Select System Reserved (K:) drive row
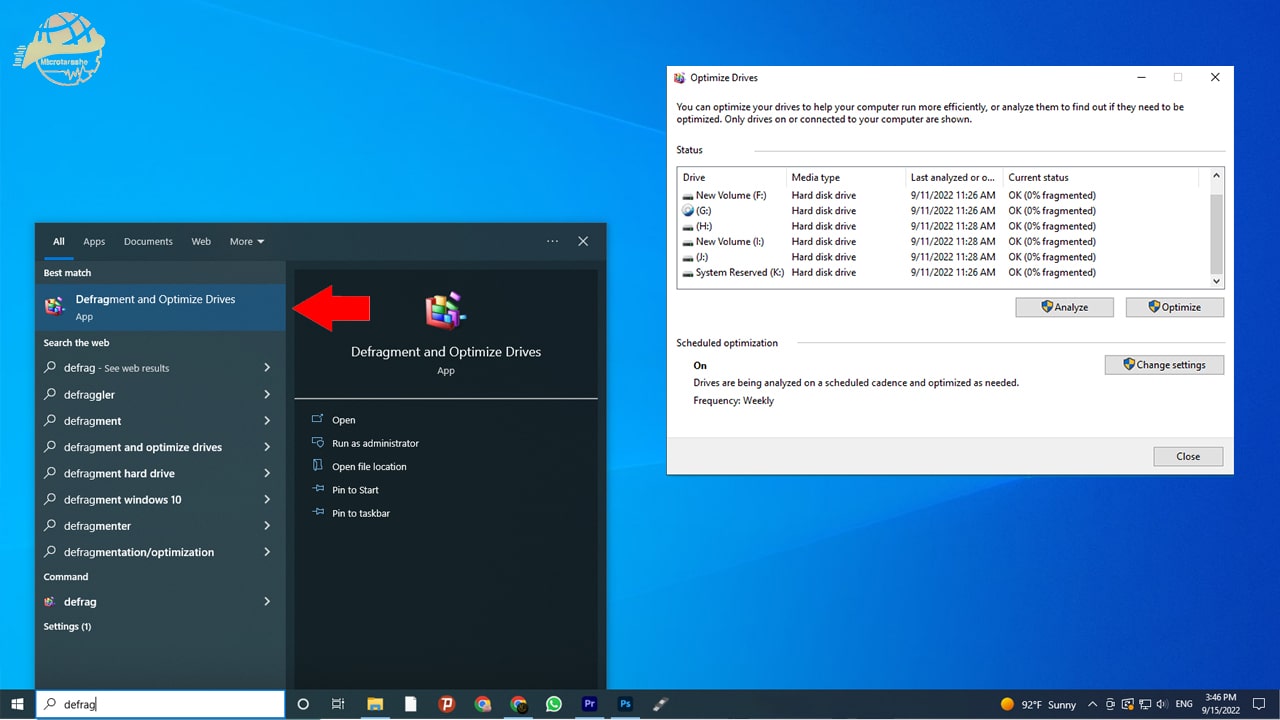The height and width of the screenshot is (720, 1280). tap(943, 272)
